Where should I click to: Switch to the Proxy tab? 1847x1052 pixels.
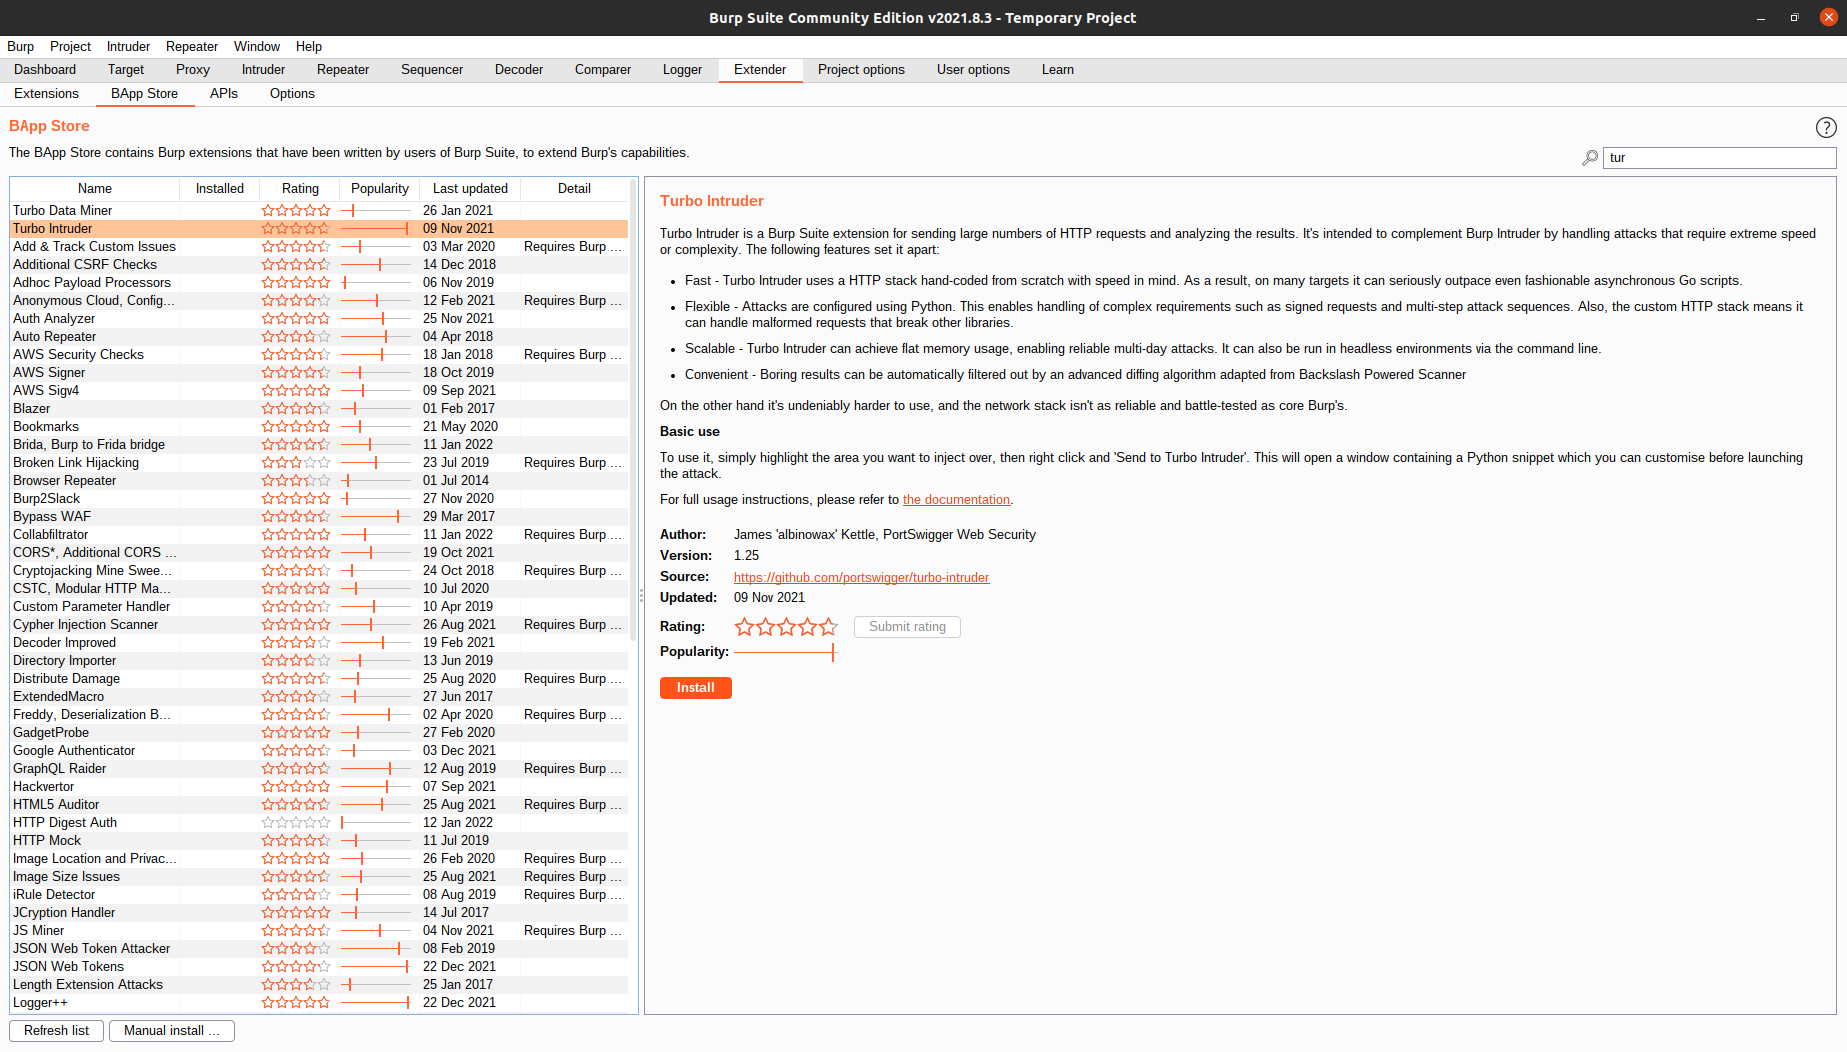193,70
